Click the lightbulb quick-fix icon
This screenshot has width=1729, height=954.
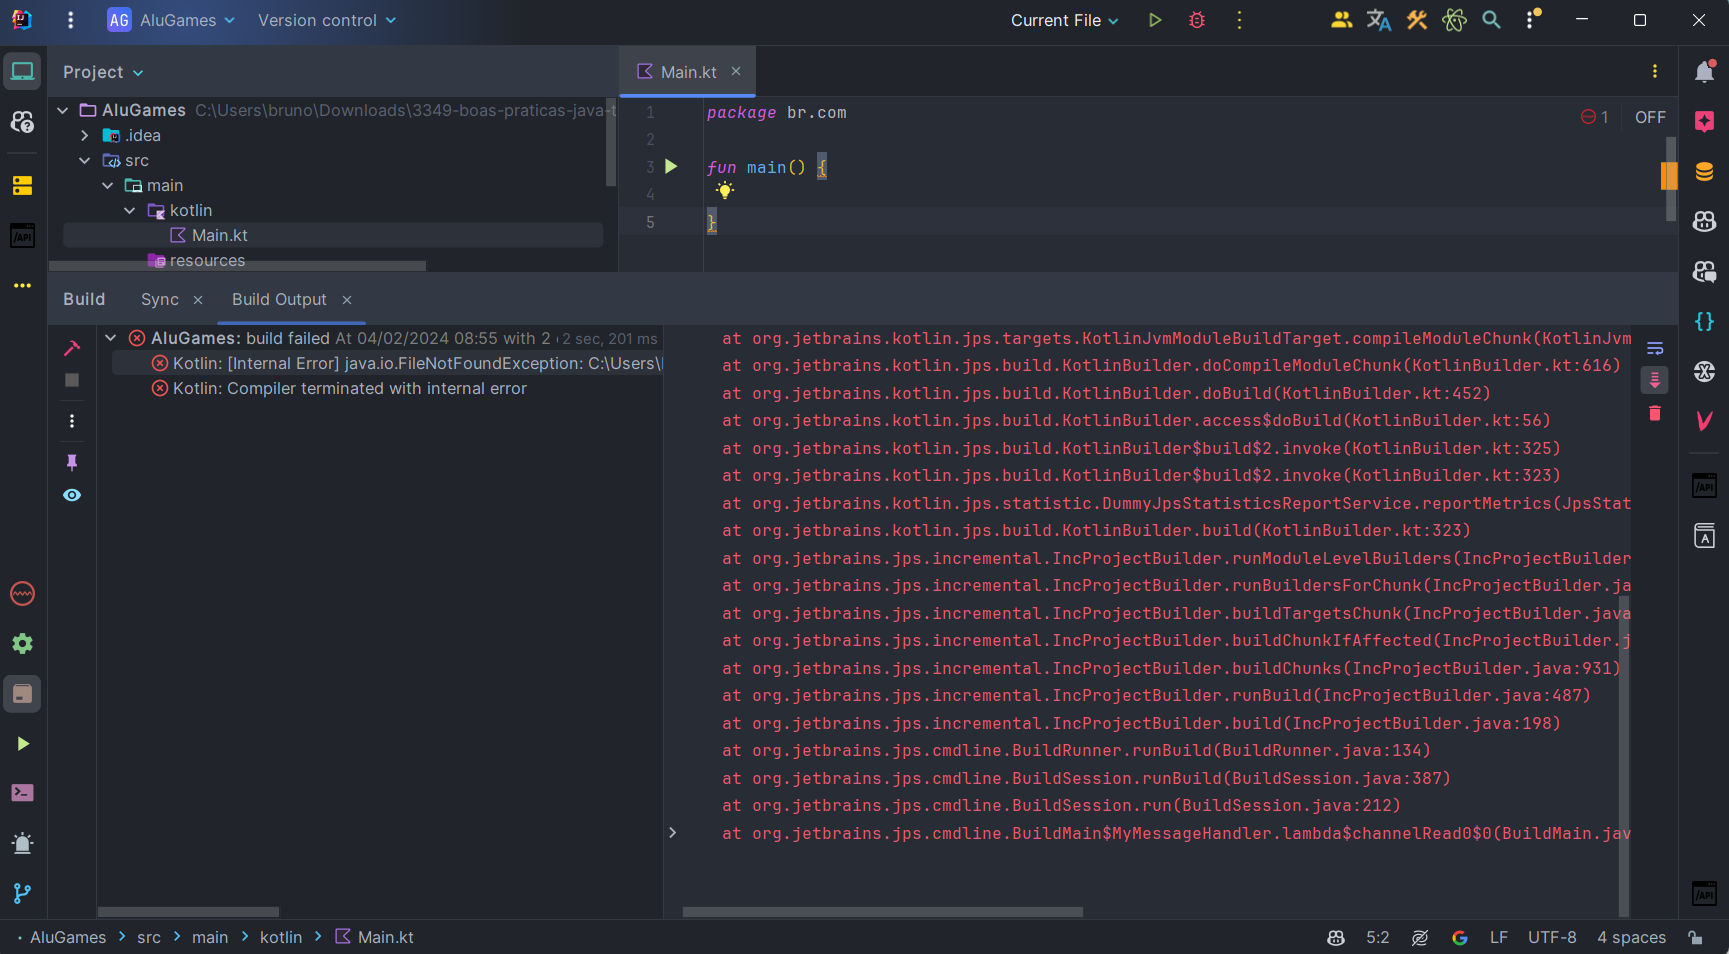click(725, 190)
